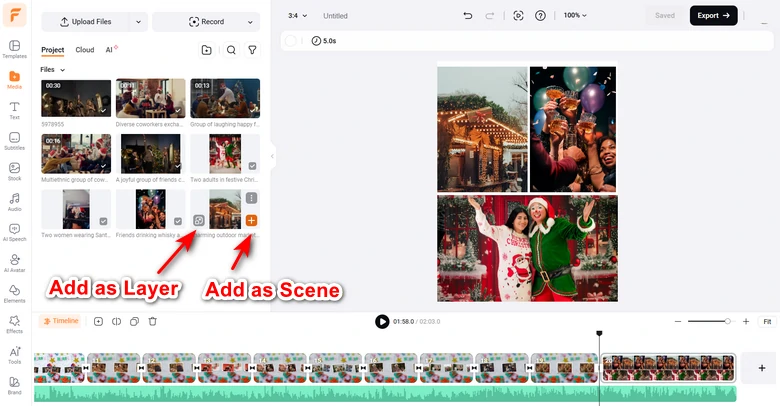Create a new folder in media
The height and width of the screenshot is (406, 780).
tap(206, 50)
